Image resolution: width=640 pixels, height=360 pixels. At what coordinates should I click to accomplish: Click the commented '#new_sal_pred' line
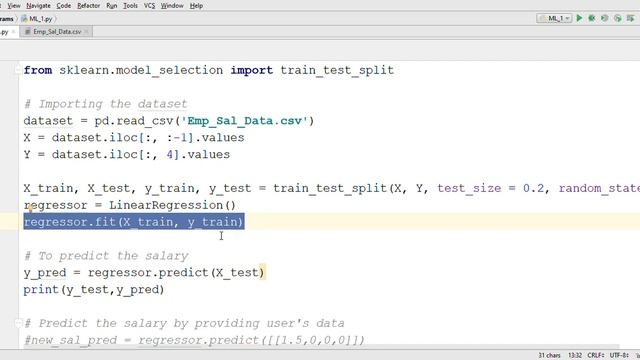[x=194, y=340]
